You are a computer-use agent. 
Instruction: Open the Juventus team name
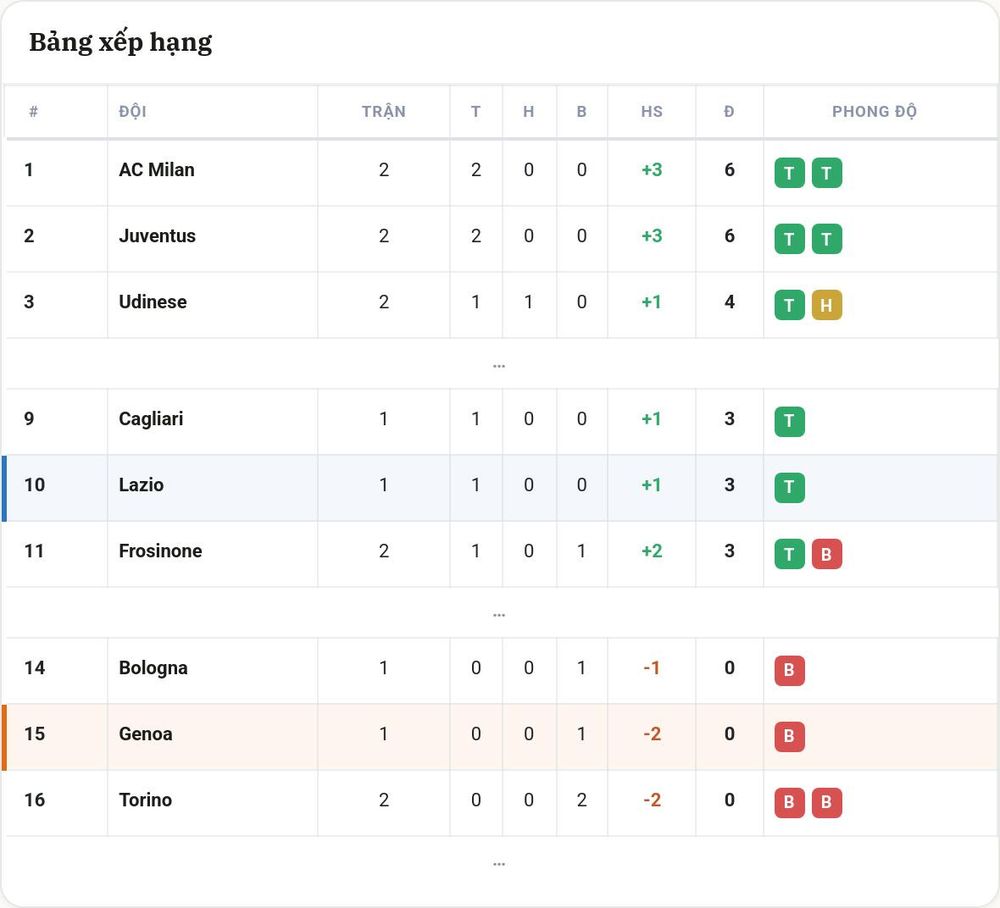tap(157, 236)
